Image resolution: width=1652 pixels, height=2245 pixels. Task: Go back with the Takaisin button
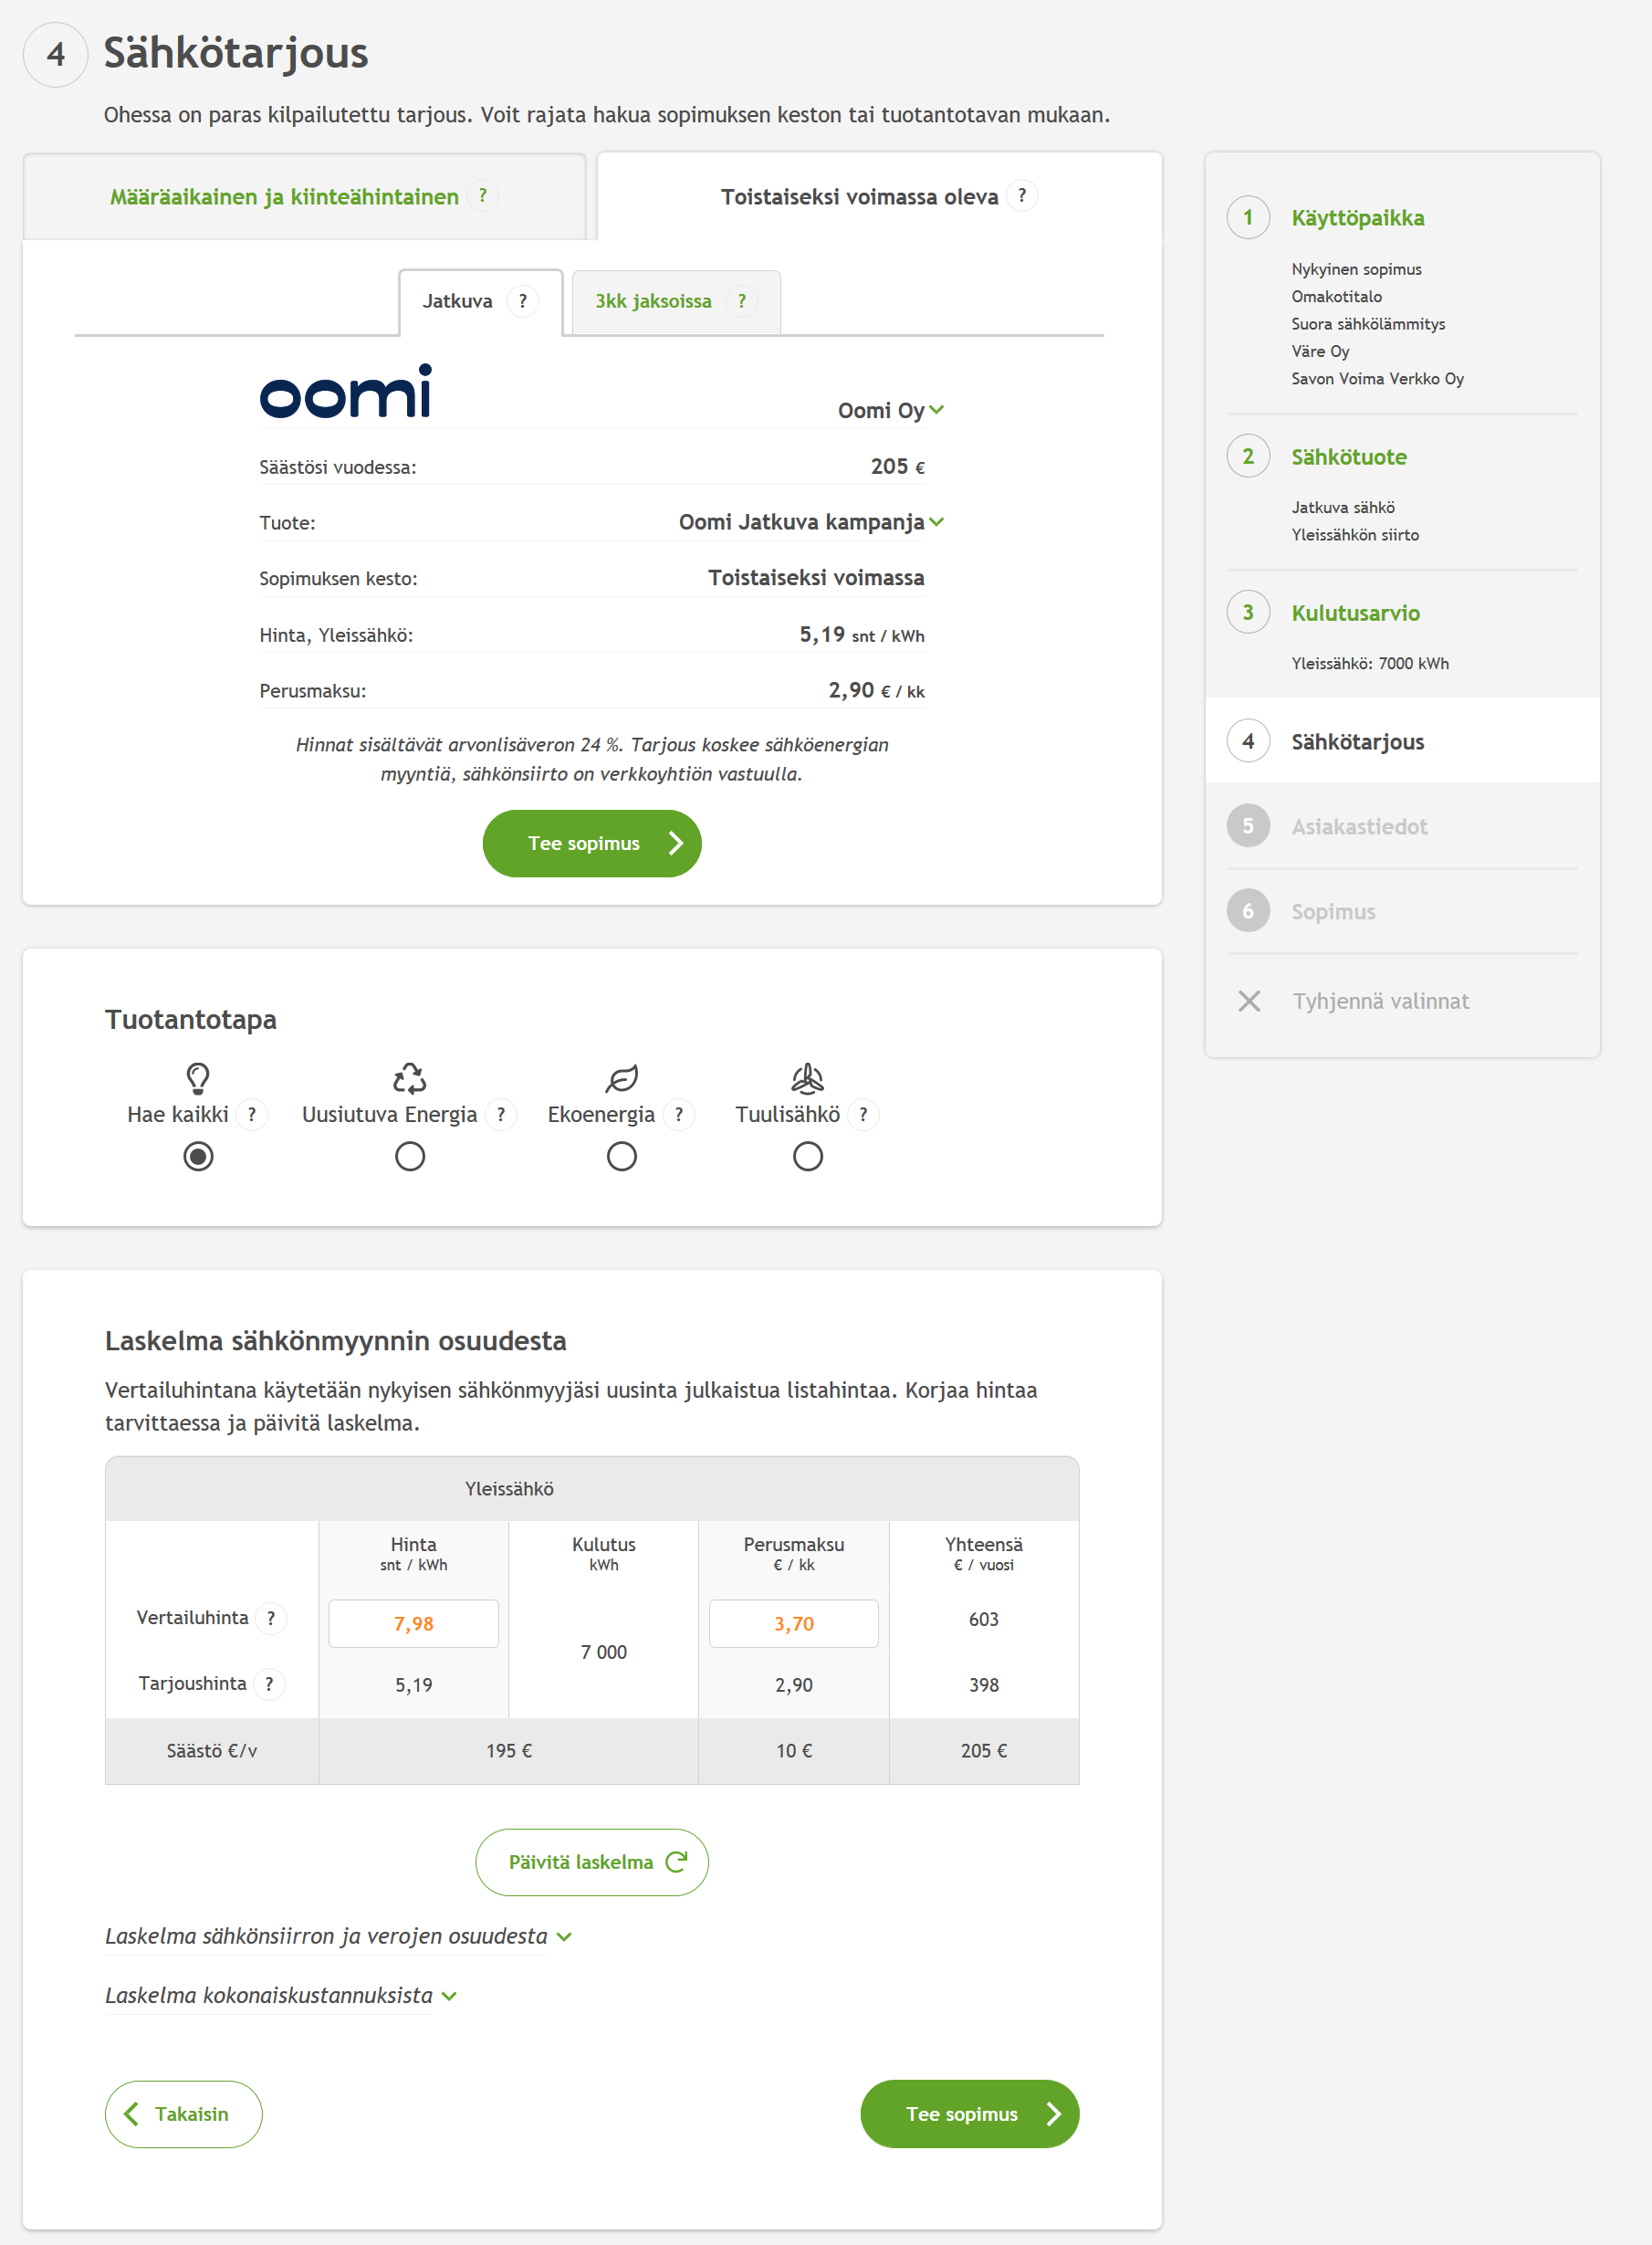[184, 2114]
